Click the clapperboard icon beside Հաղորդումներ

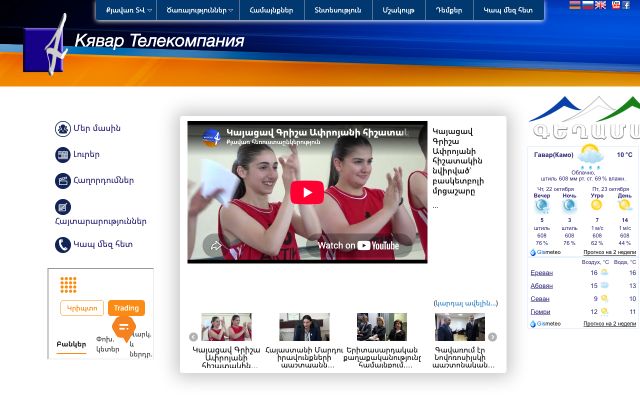coord(63,181)
